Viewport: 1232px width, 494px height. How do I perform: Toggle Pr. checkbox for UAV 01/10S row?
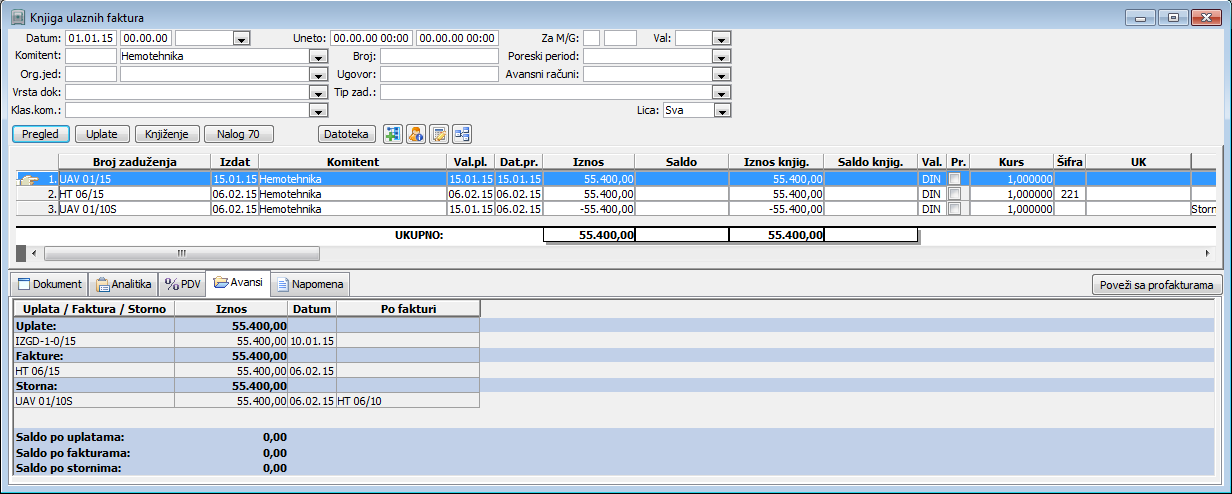pos(955,209)
